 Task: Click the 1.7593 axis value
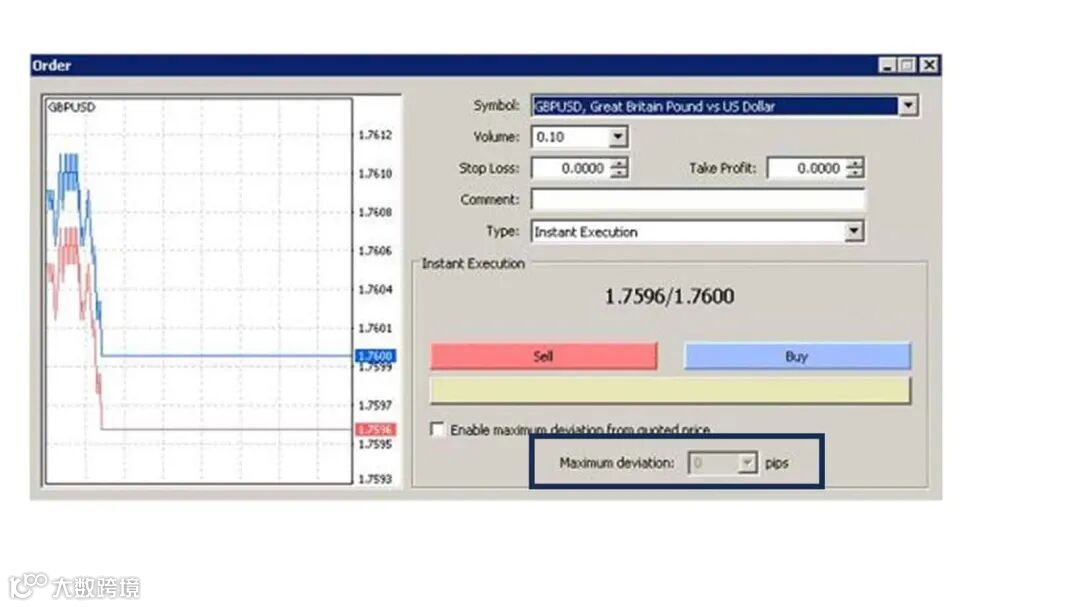click(x=375, y=479)
